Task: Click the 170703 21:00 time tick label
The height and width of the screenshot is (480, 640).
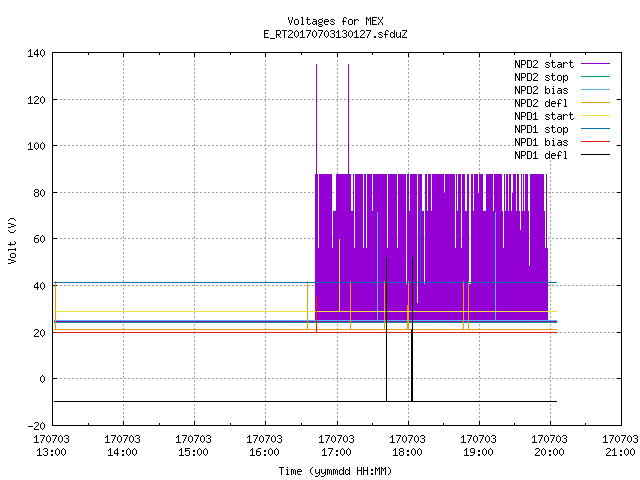Action: pyautogui.click(x=620, y=446)
